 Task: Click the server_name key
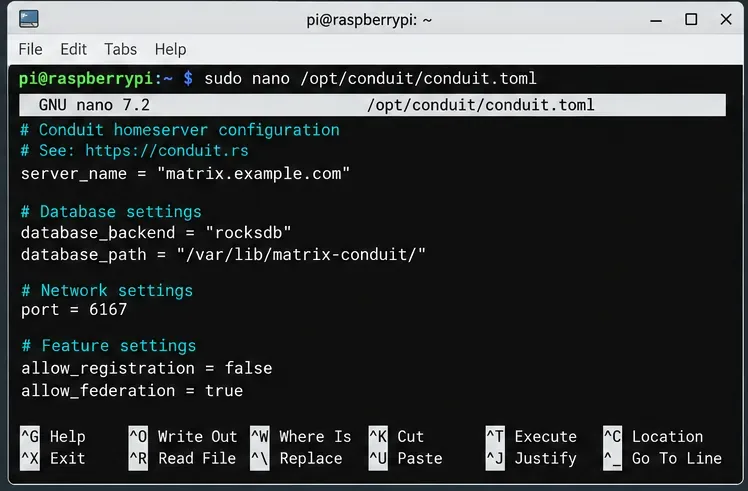pyautogui.click(x=74, y=174)
